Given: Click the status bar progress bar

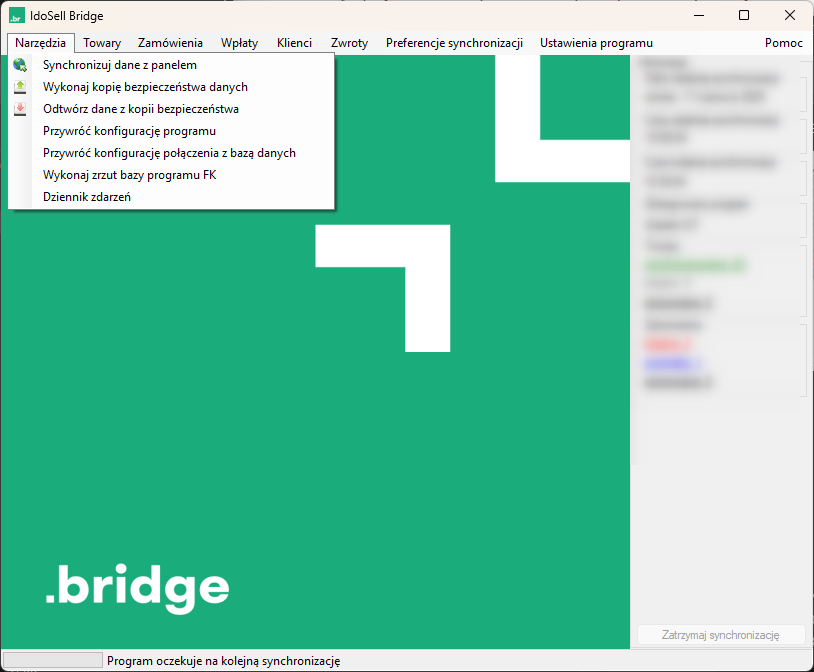Looking at the screenshot, I should (52, 660).
